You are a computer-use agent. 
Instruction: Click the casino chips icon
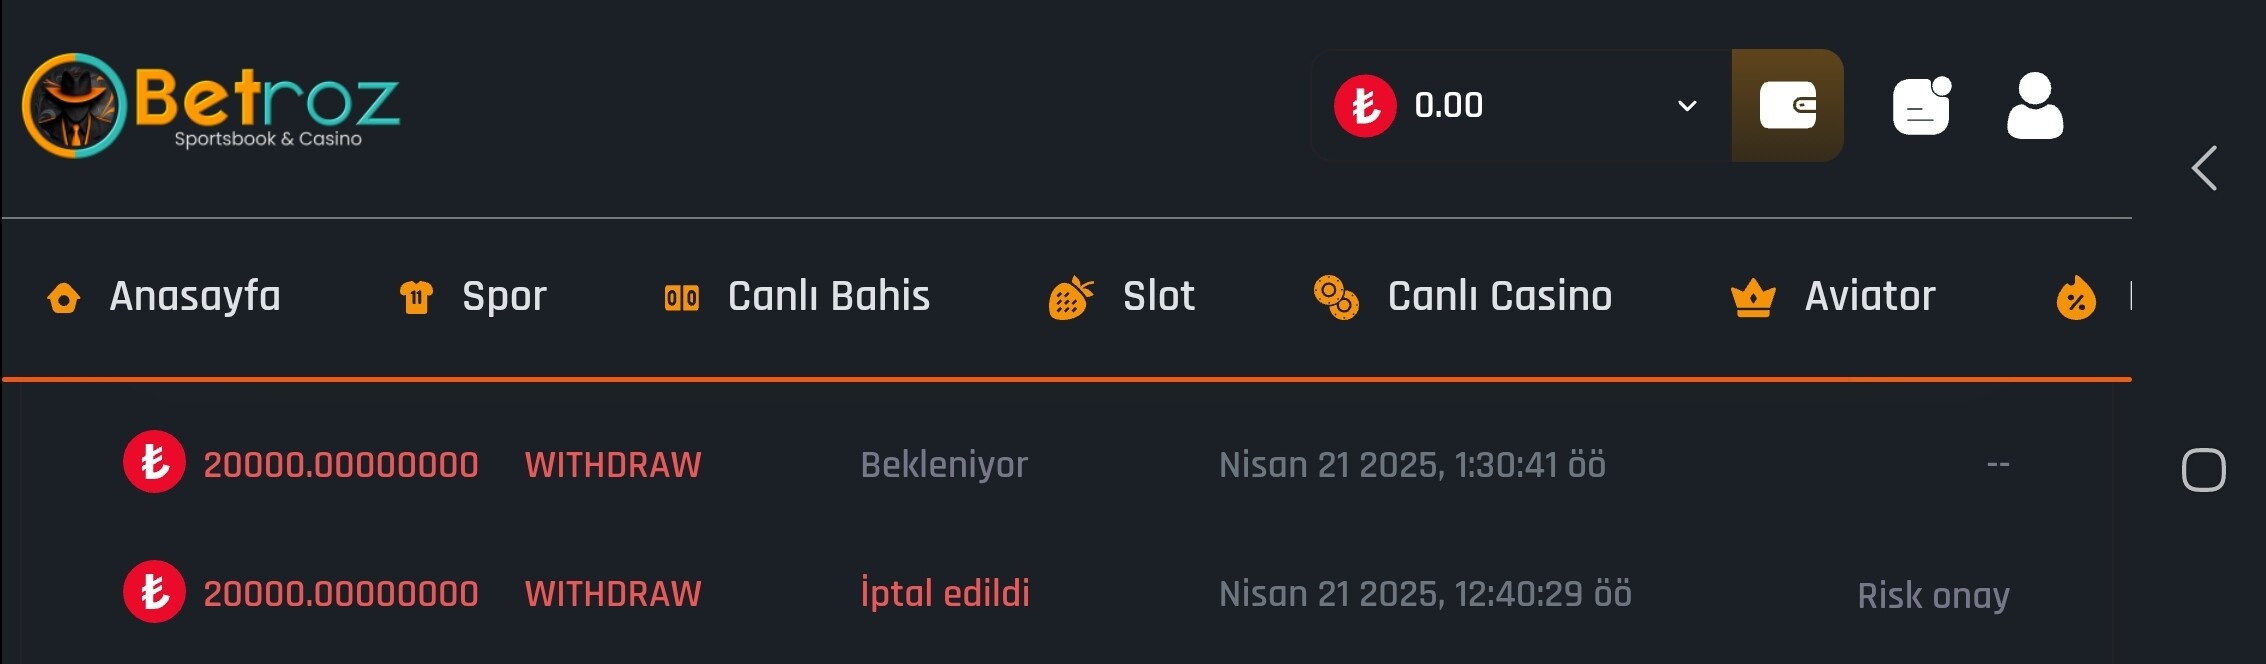click(x=1336, y=297)
